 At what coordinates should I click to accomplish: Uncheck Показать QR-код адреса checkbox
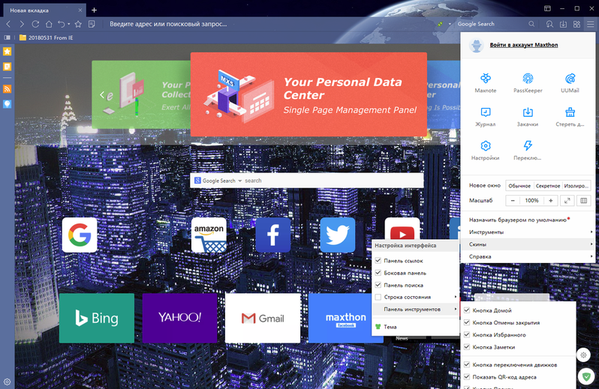pos(467,377)
